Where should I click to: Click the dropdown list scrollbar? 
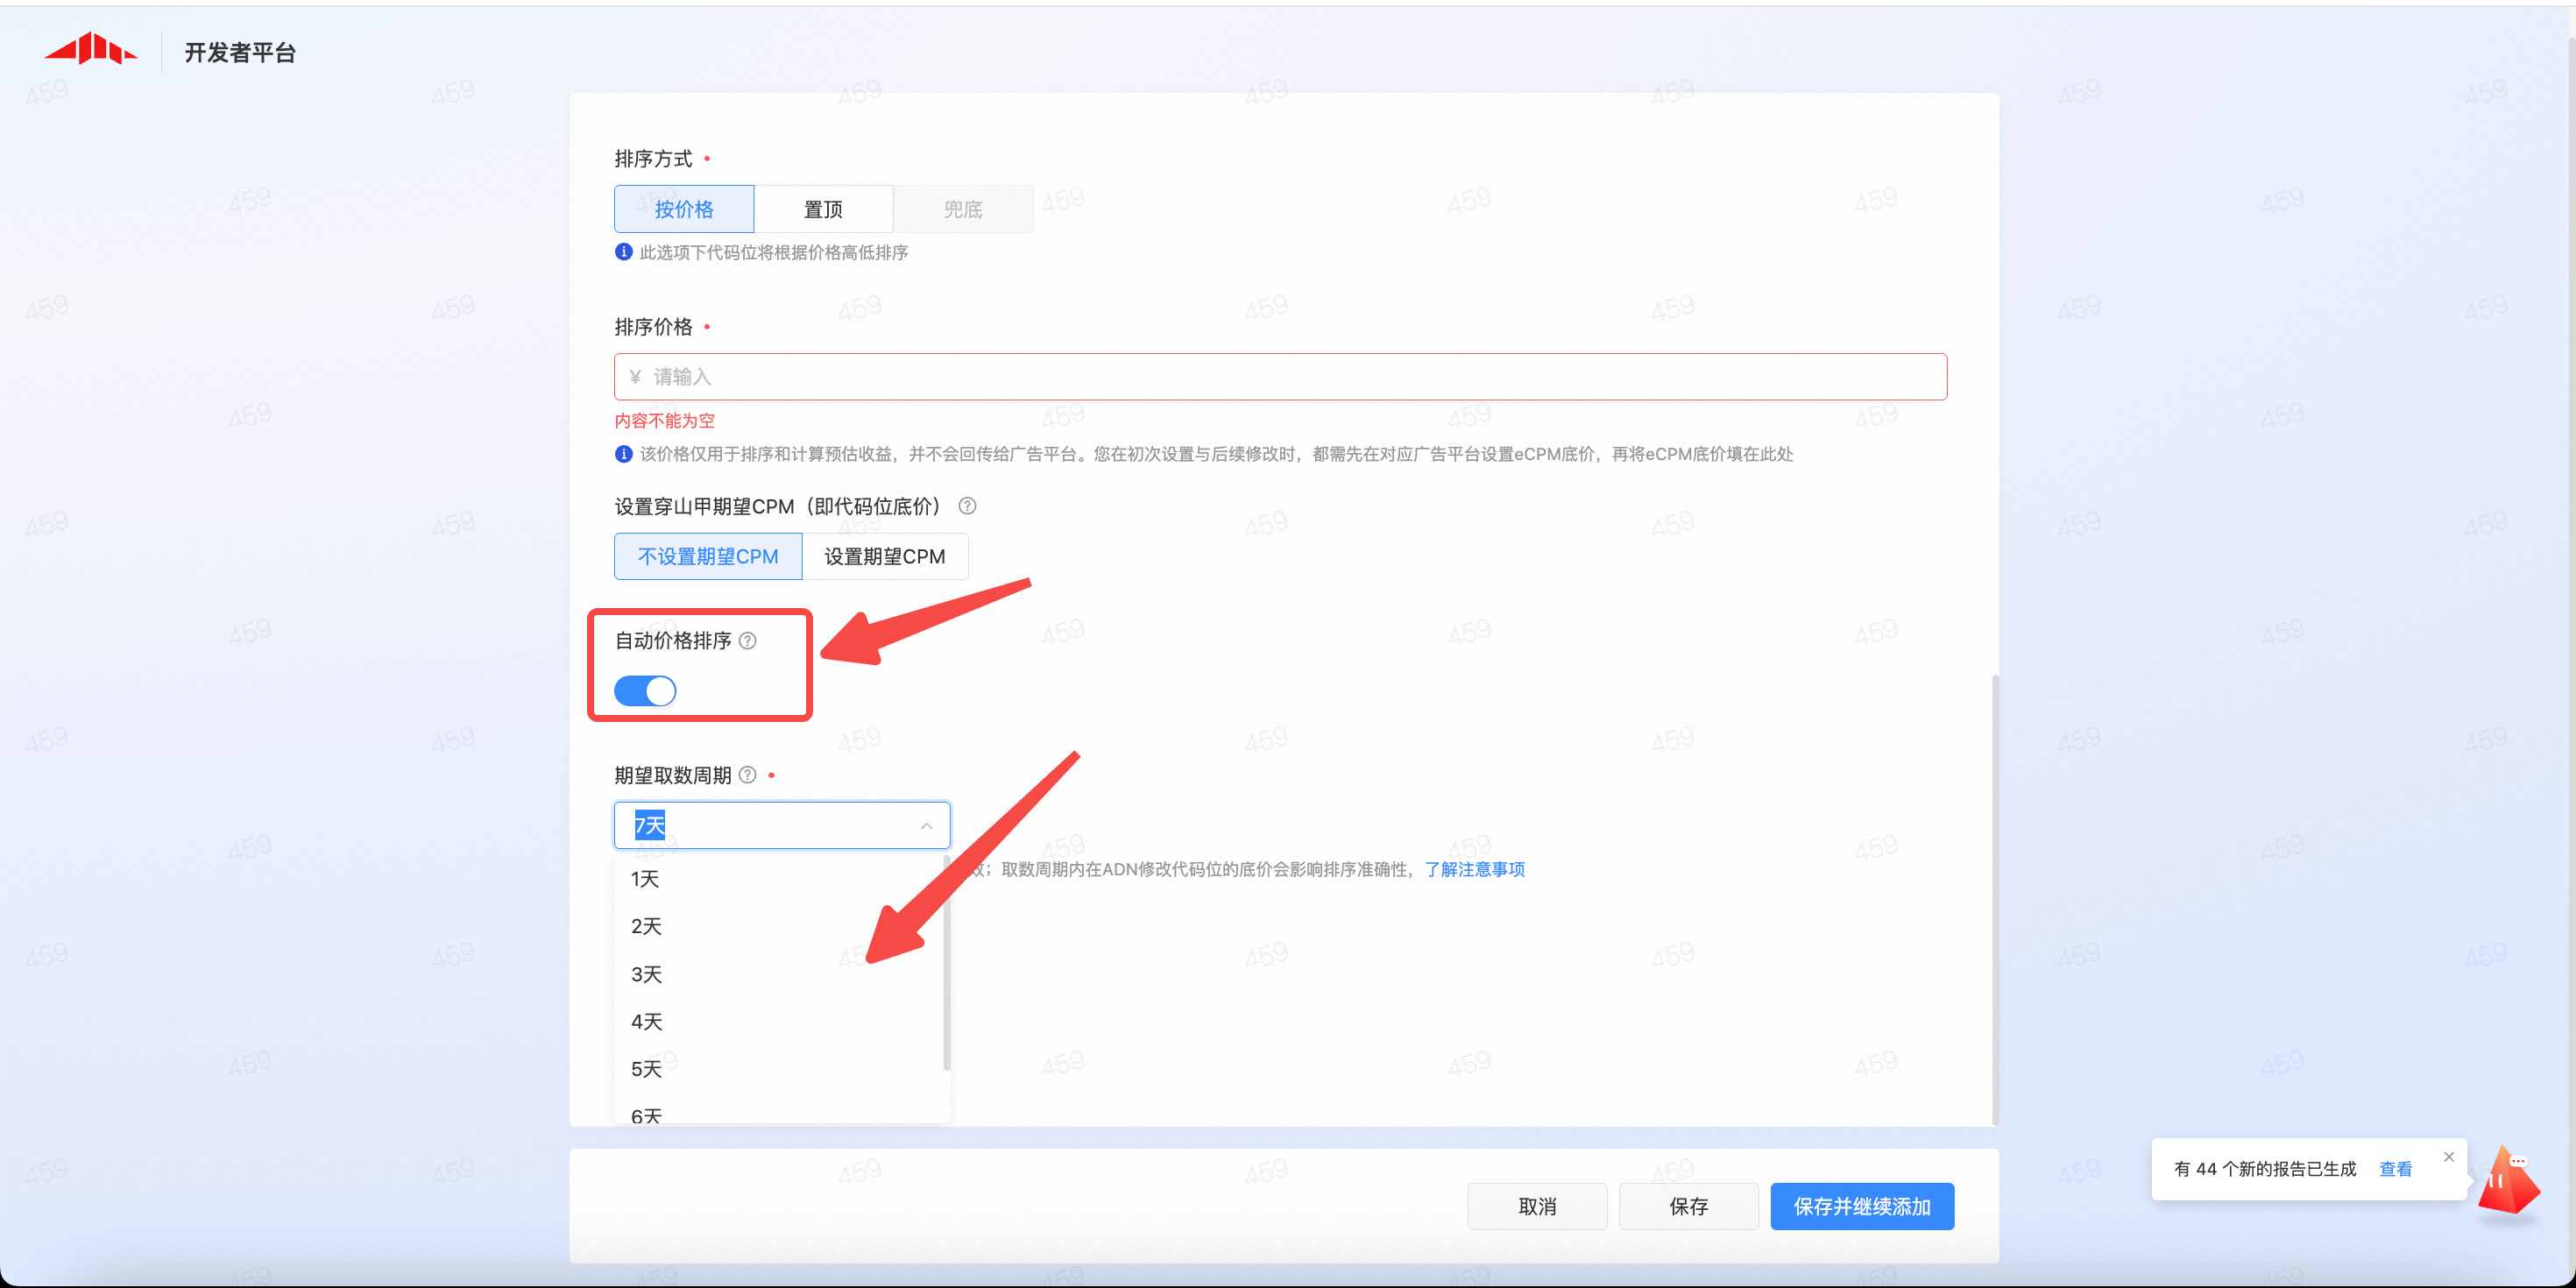(x=946, y=965)
